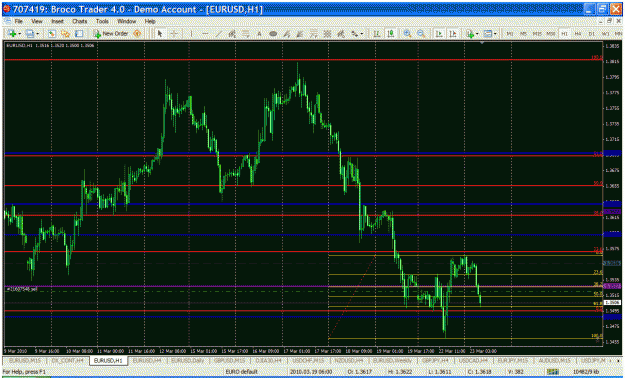Switch to the EURUSD,H1 chart tab
The height and width of the screenshot is (378, 625).
coord(108,360)
